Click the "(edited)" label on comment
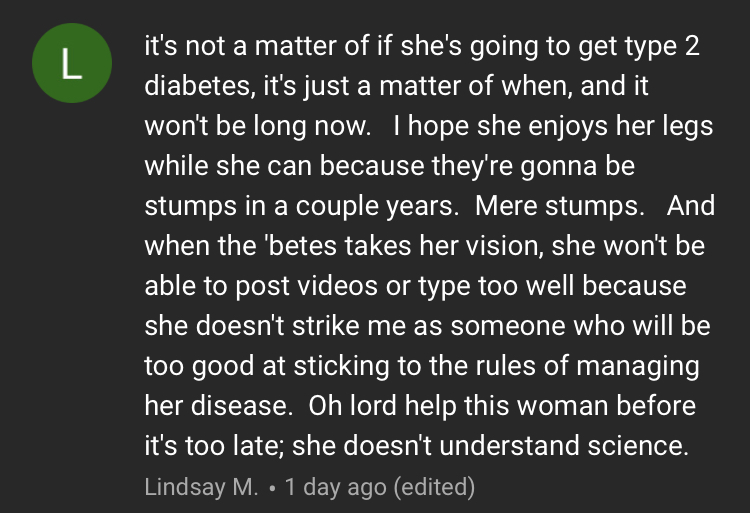The image size is (750, 513). (434, 488)
